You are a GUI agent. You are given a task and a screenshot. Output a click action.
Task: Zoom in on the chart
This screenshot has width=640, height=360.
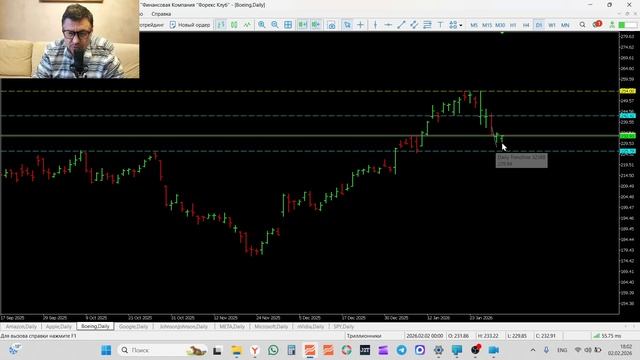pos(262,25)
